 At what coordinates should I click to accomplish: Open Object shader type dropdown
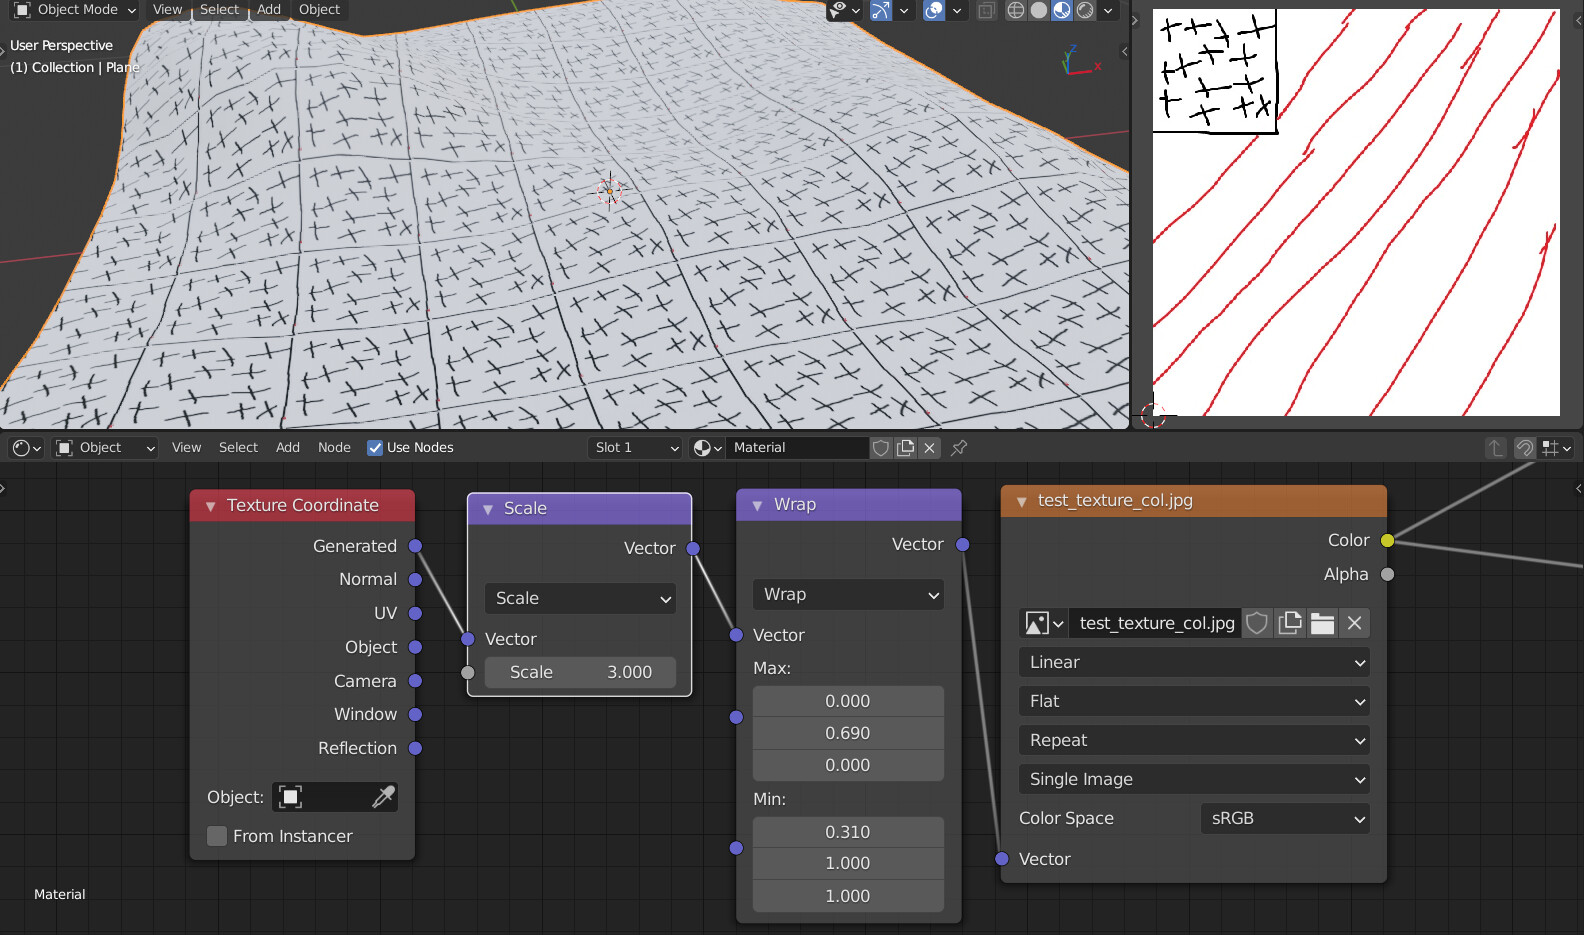click(106, 447)
